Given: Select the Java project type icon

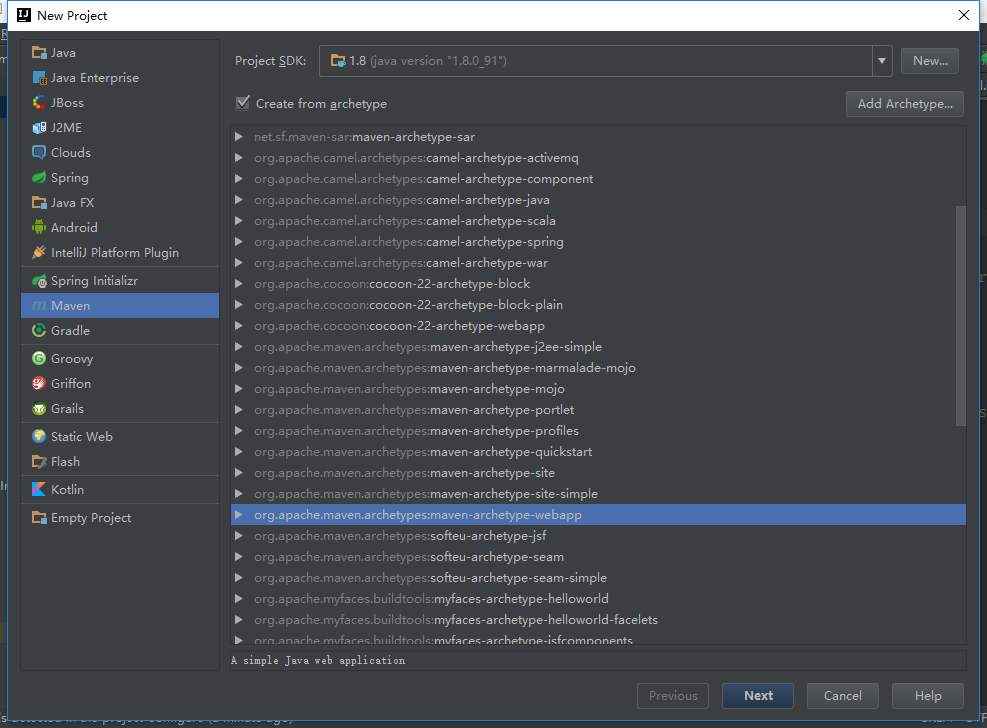Looking at the screenshot, I should 39,53.
